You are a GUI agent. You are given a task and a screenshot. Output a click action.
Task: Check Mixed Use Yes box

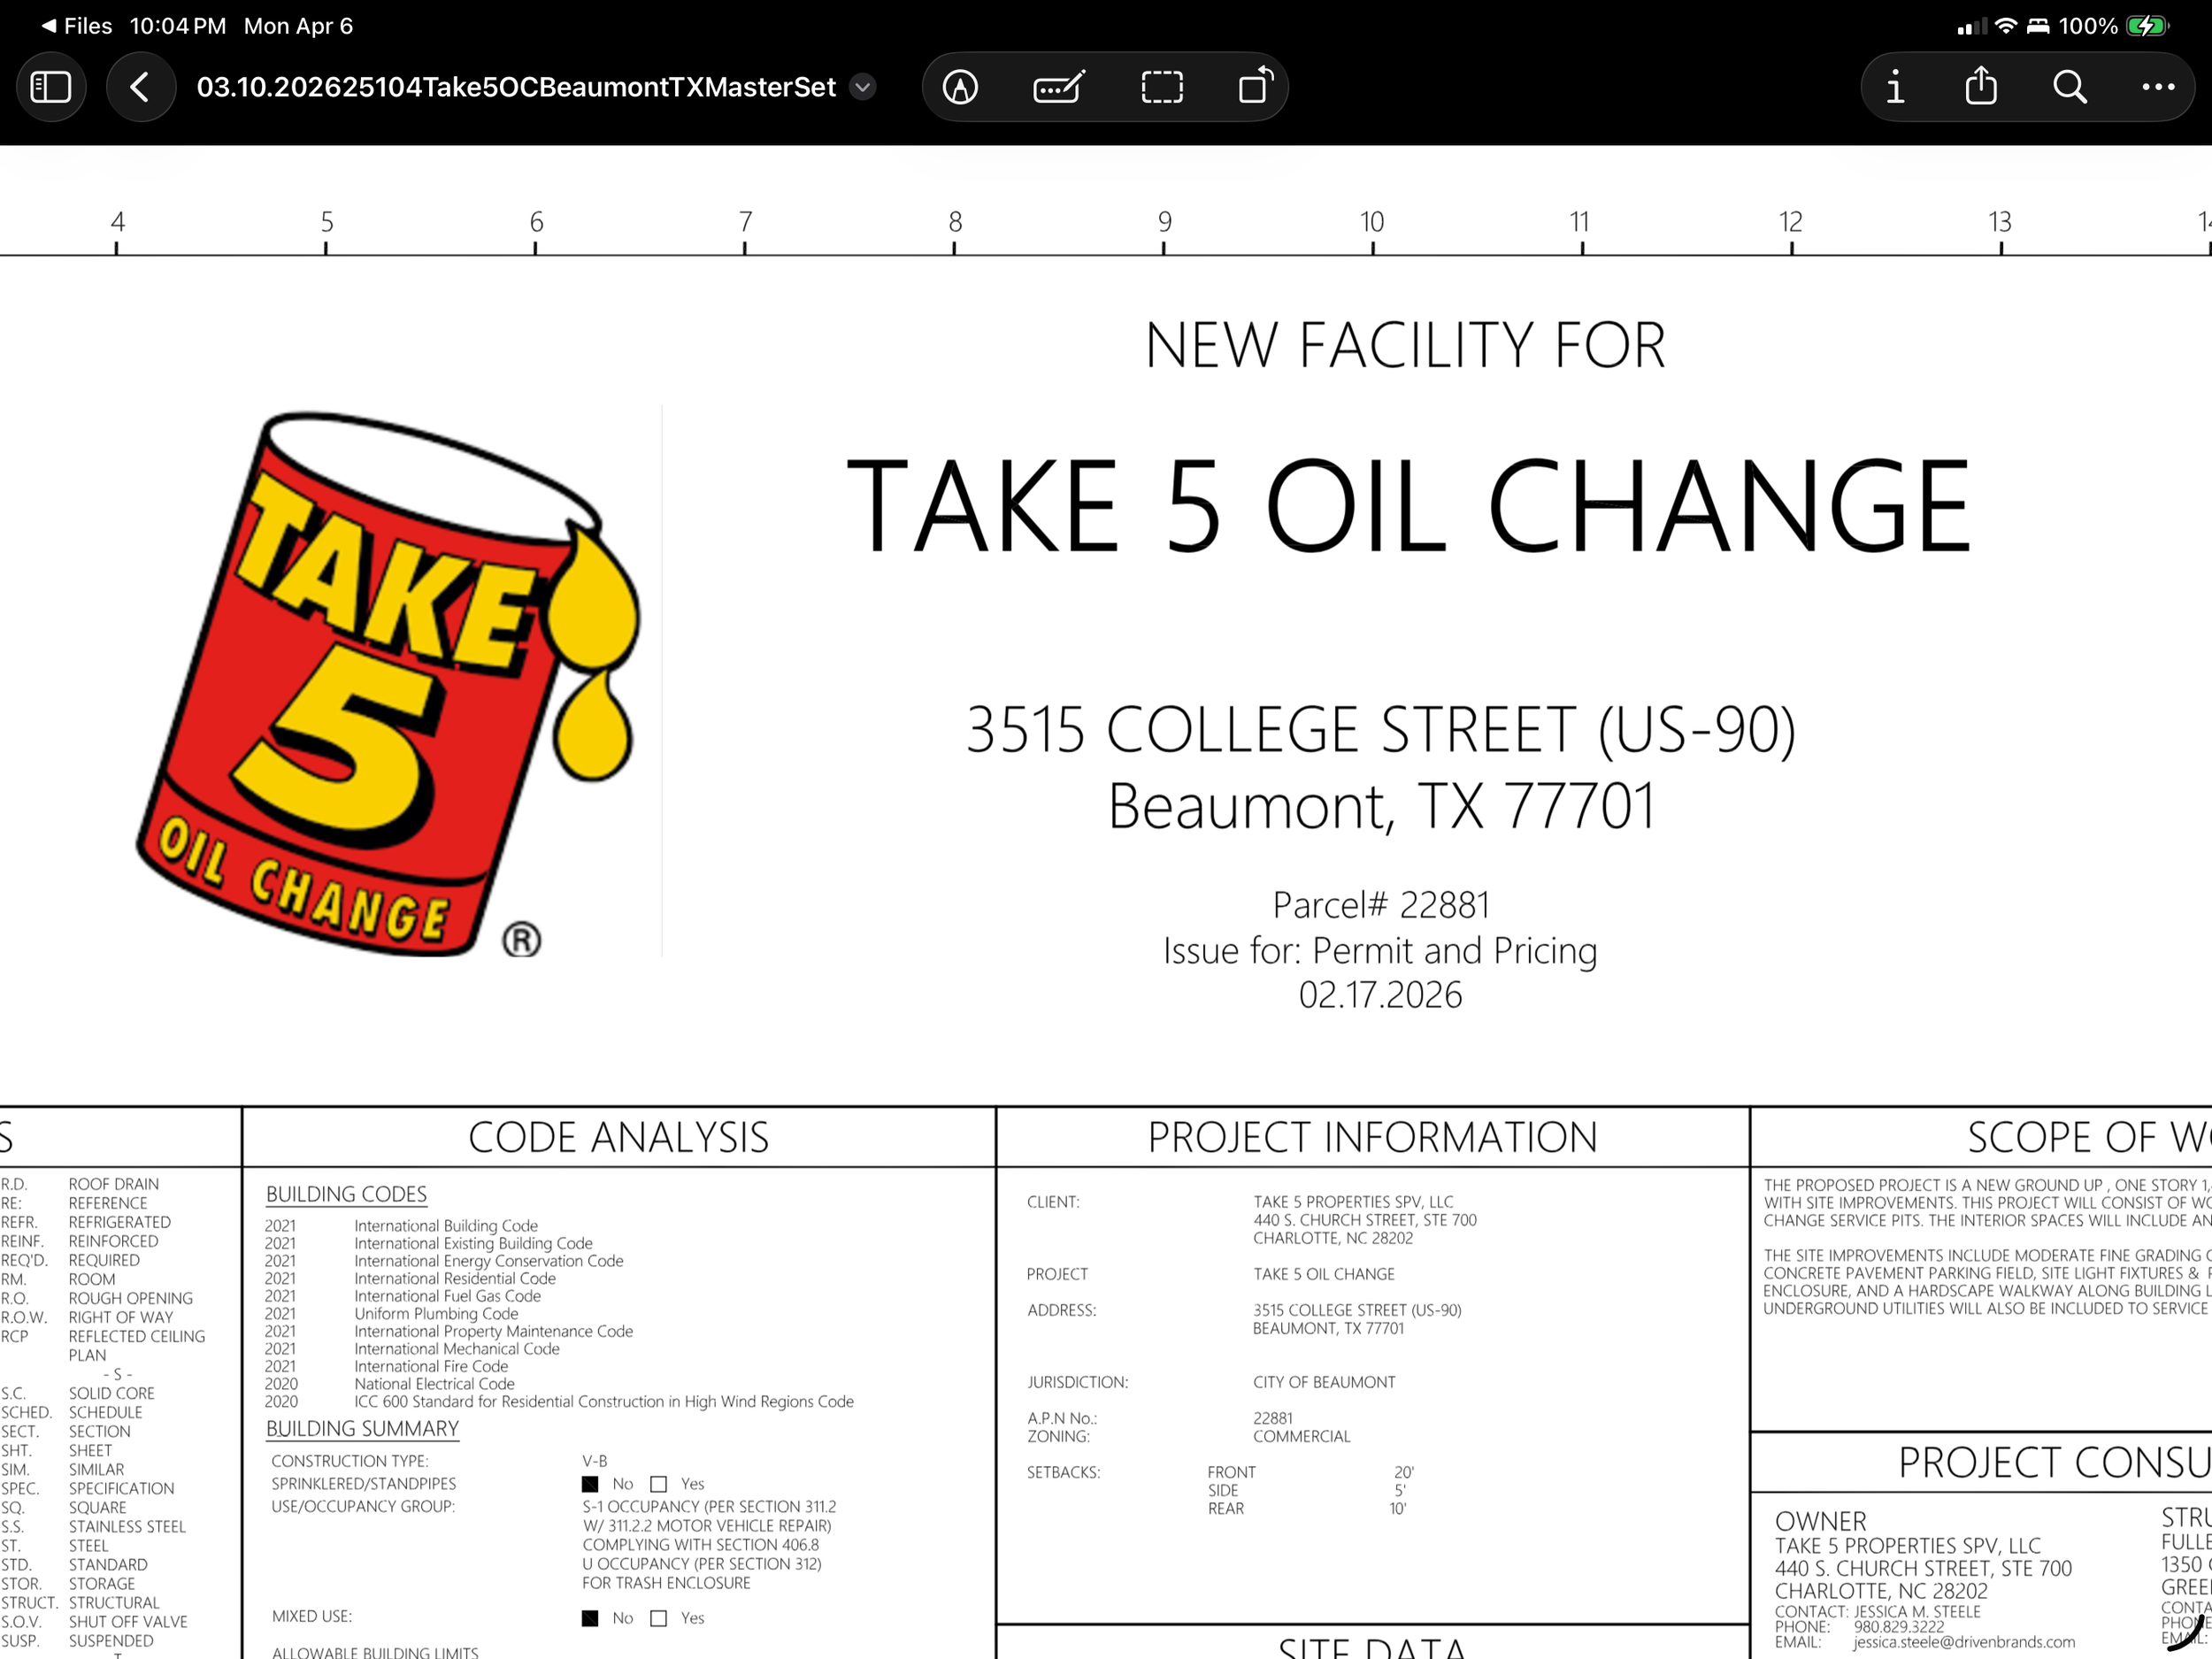pos(658,1618)
